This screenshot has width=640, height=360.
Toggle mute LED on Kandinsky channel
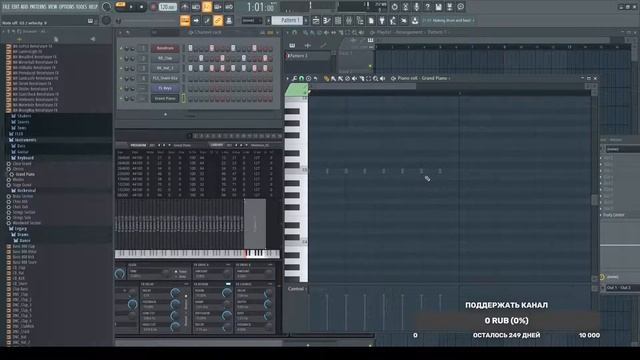tap(121, 49)
